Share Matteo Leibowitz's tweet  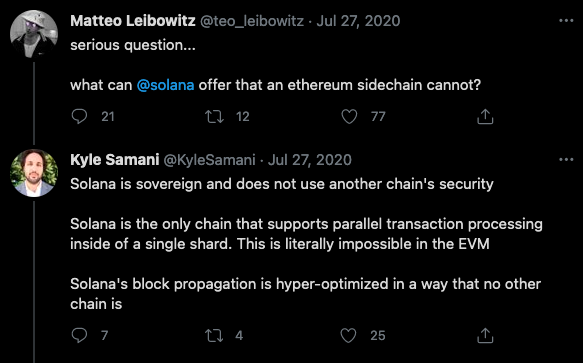485,116
